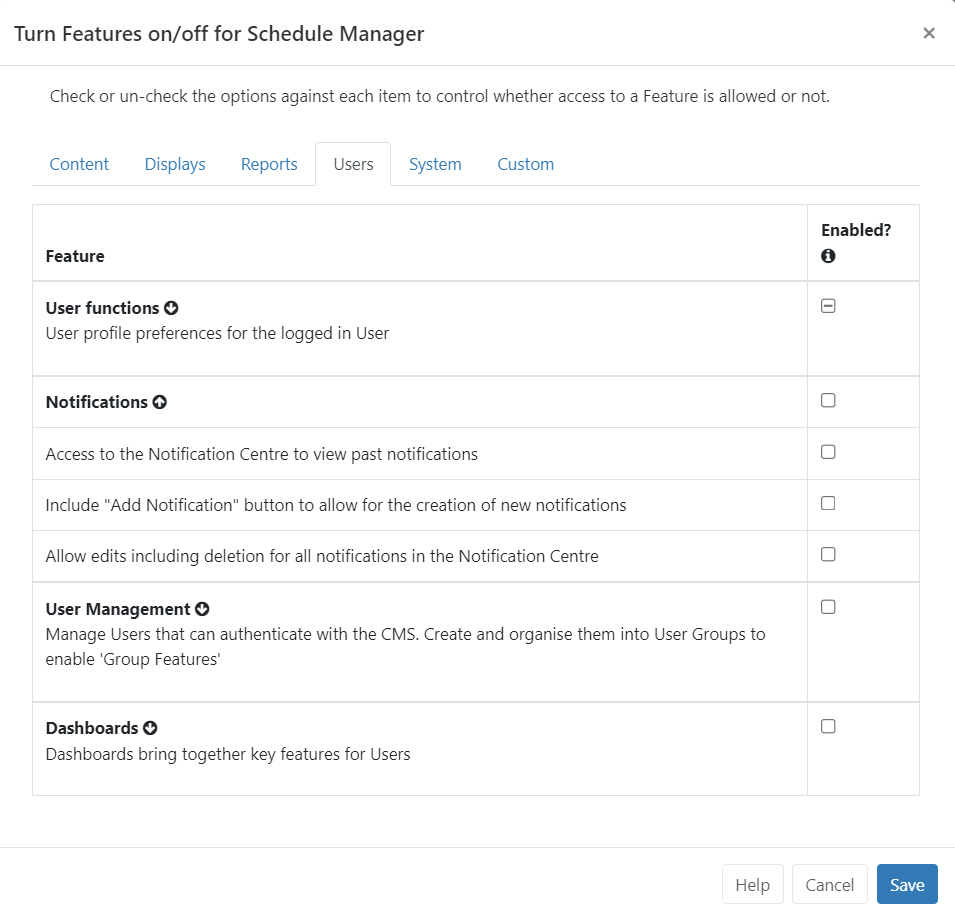Tick the allow edits including deletion checkbox
Viewport: 955px width, 913px height.
coord(828,555)
